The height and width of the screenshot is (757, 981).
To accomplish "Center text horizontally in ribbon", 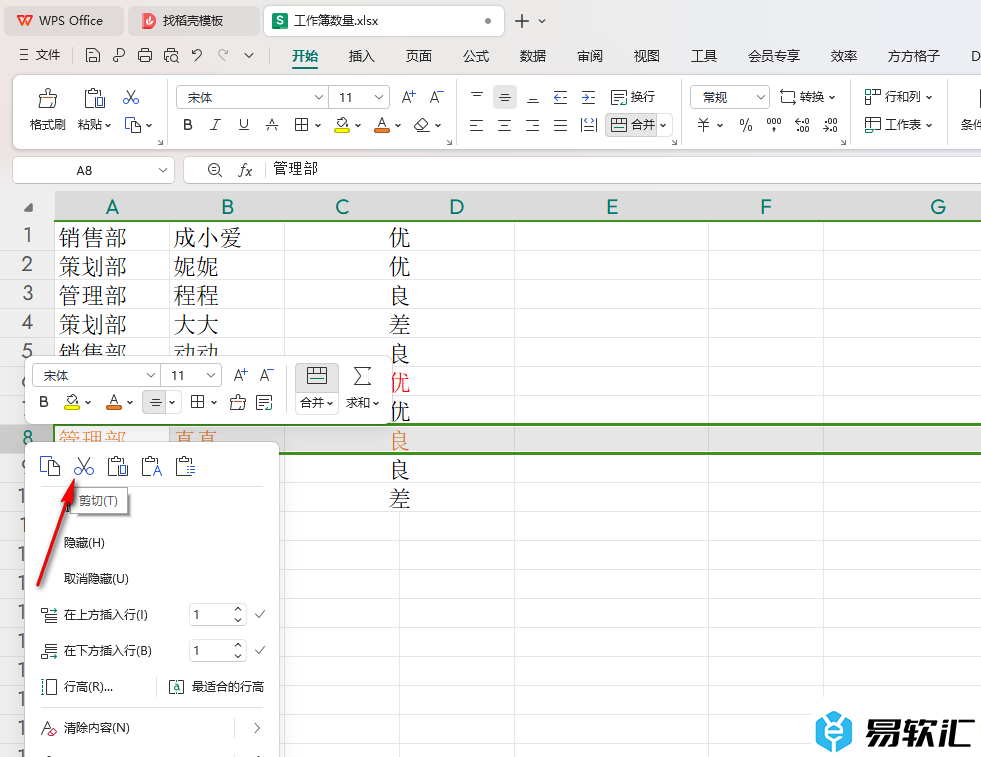I will click(505, 125).
